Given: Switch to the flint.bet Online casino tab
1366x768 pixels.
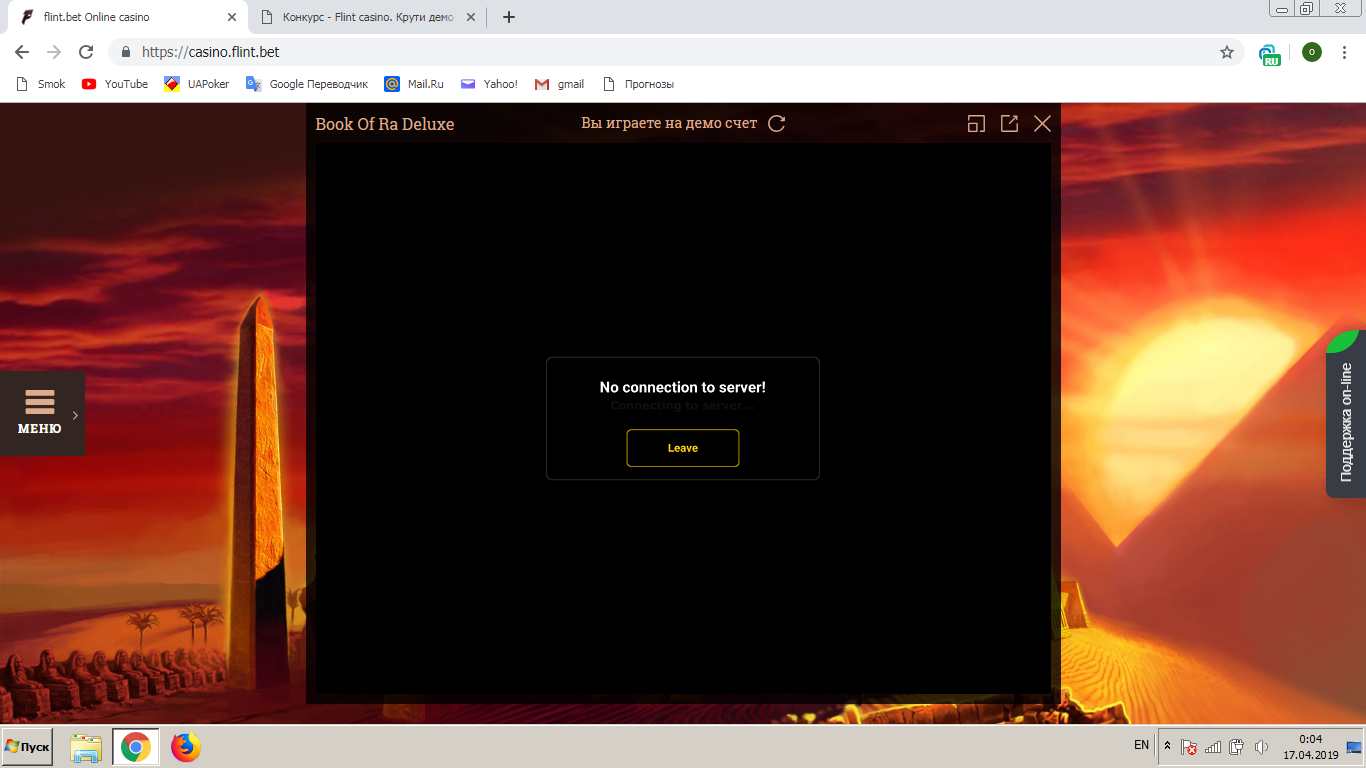Looking at the screenshot, I should [x=127, y=17].
